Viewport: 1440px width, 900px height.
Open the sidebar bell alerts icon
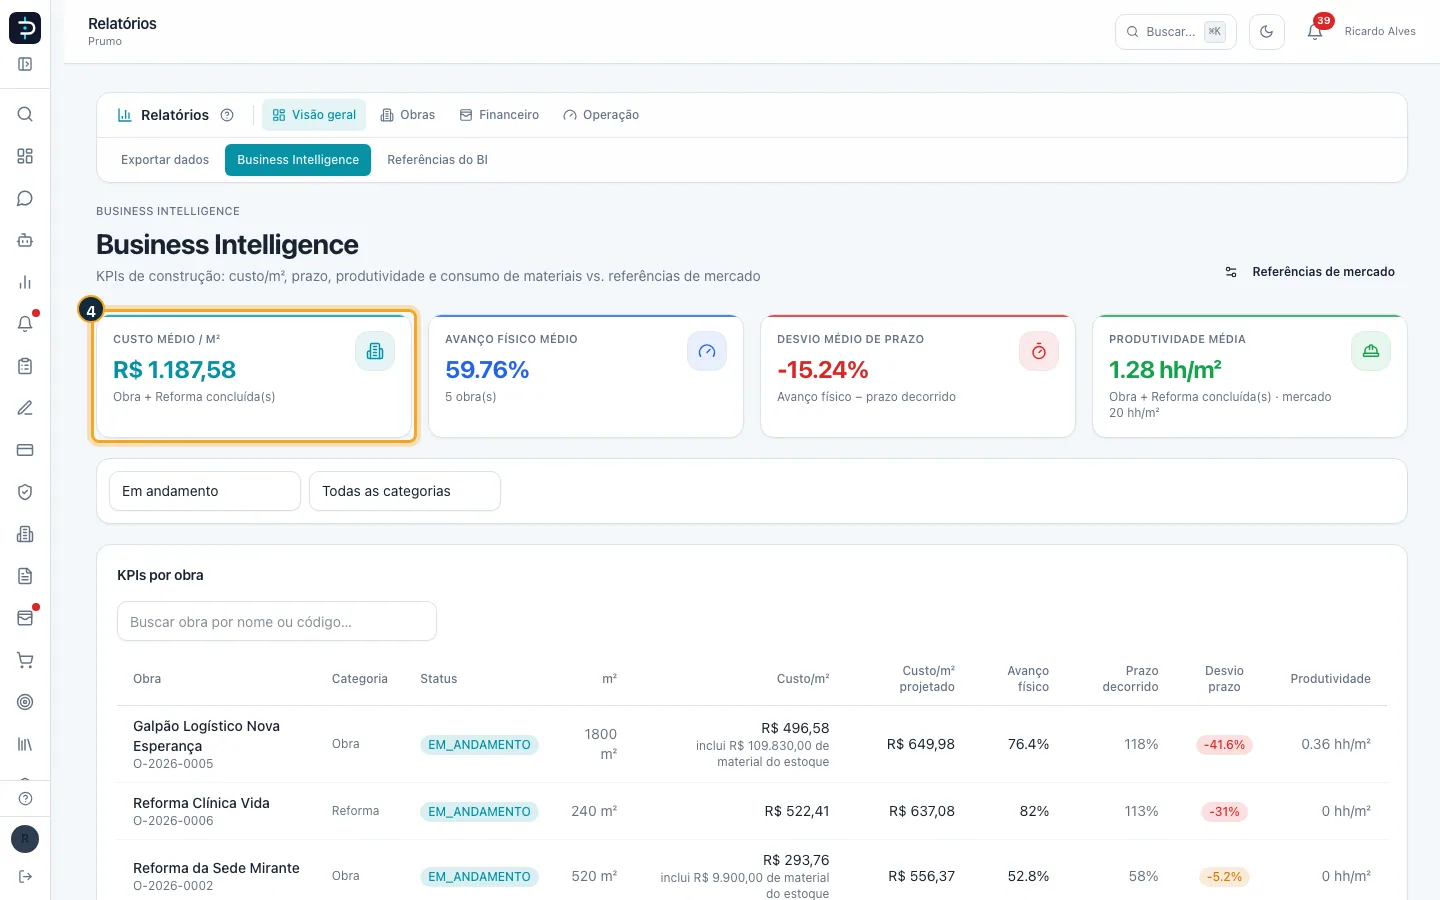pos(25,324)
